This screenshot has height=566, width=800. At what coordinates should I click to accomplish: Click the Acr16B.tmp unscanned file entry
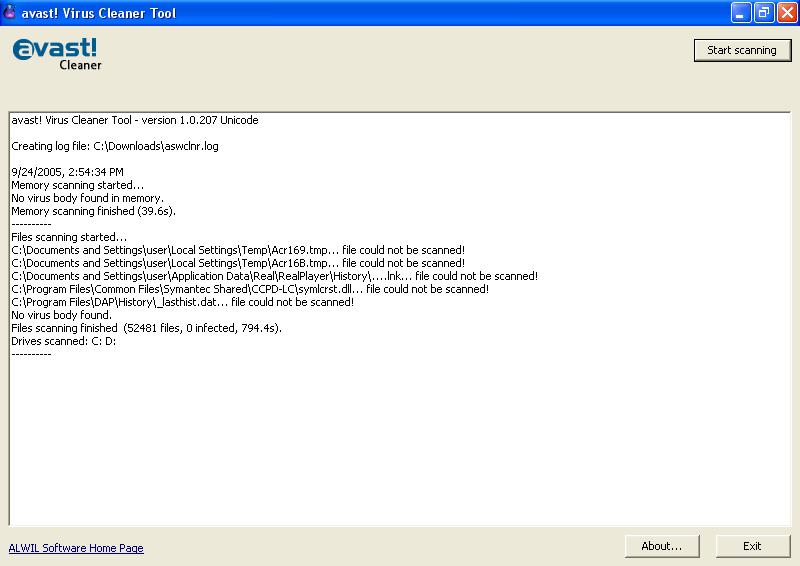tap(237, 263)
